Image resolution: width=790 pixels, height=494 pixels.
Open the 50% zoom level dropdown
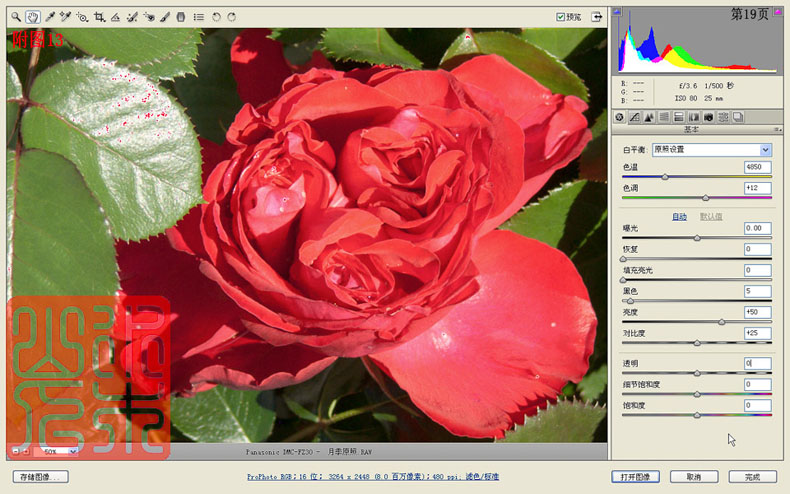(55, 452)
